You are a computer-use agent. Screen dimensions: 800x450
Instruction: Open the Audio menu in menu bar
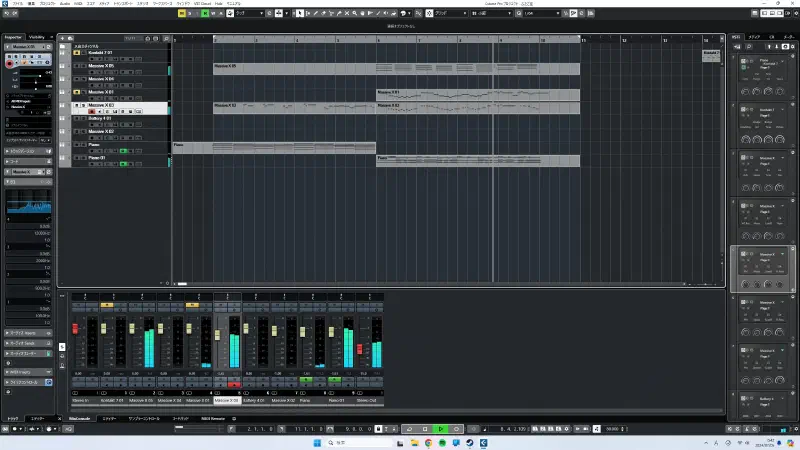point(65,3)
